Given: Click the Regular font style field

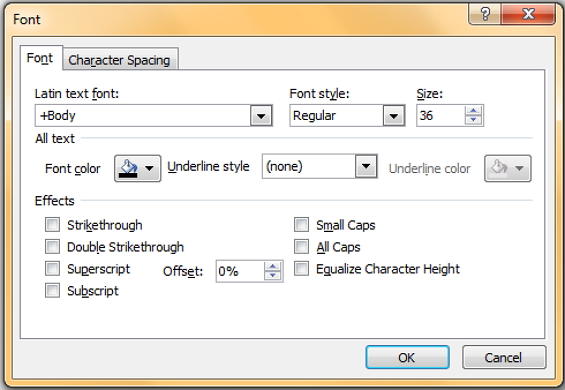Looking at the screenshot, I should 337,116.
